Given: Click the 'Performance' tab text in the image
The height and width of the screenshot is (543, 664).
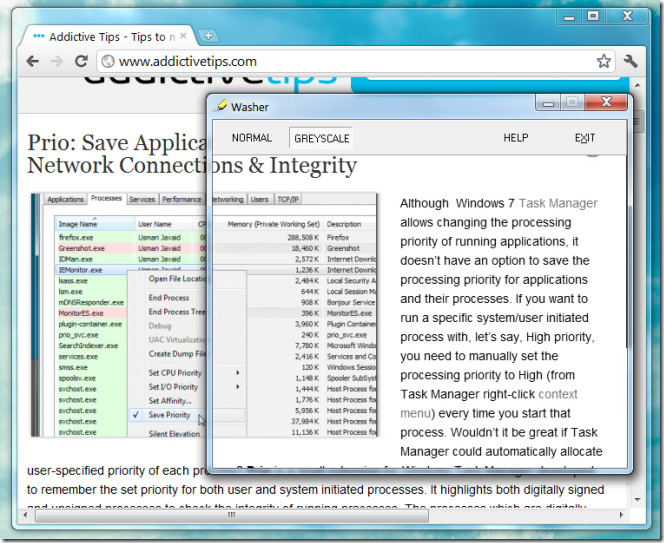Looking at the screenshot, I should pos(181,199).
